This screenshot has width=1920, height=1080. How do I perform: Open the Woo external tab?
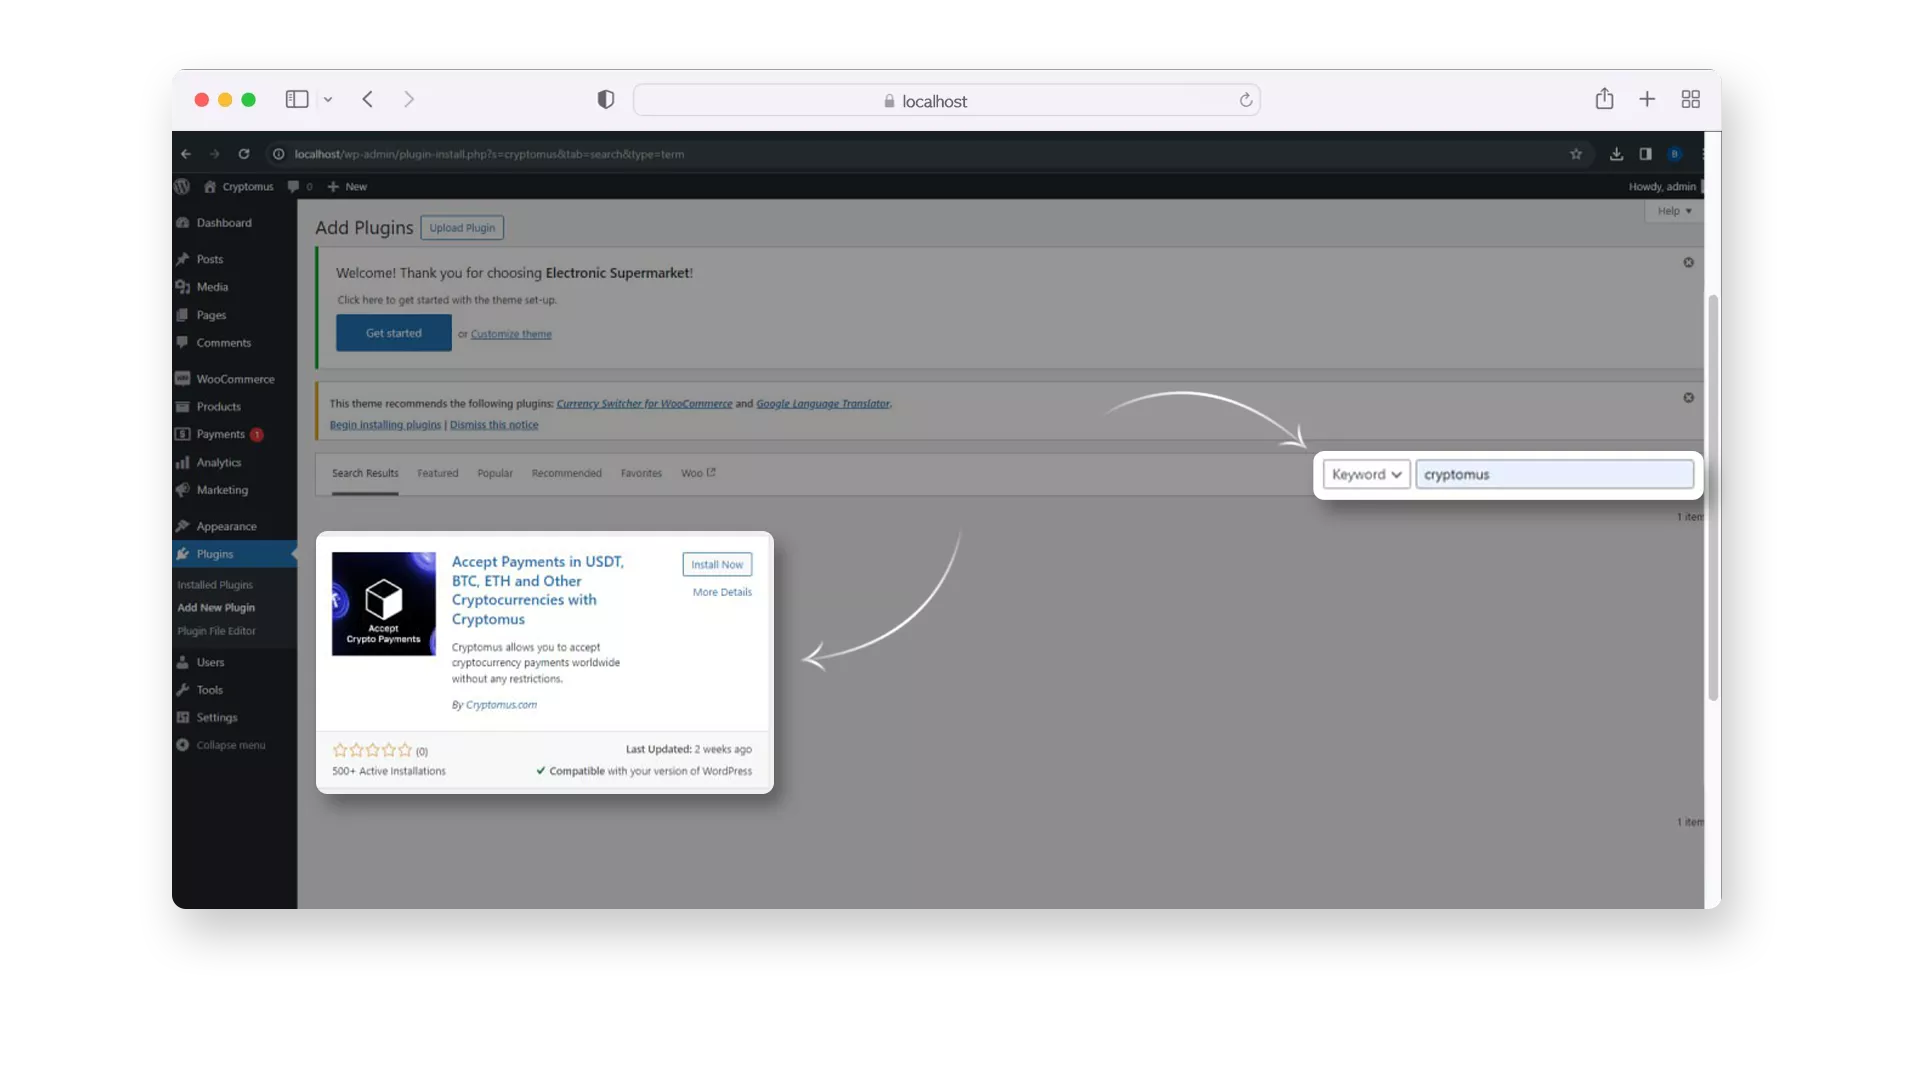pyautogui.click(x=698, y=474)
